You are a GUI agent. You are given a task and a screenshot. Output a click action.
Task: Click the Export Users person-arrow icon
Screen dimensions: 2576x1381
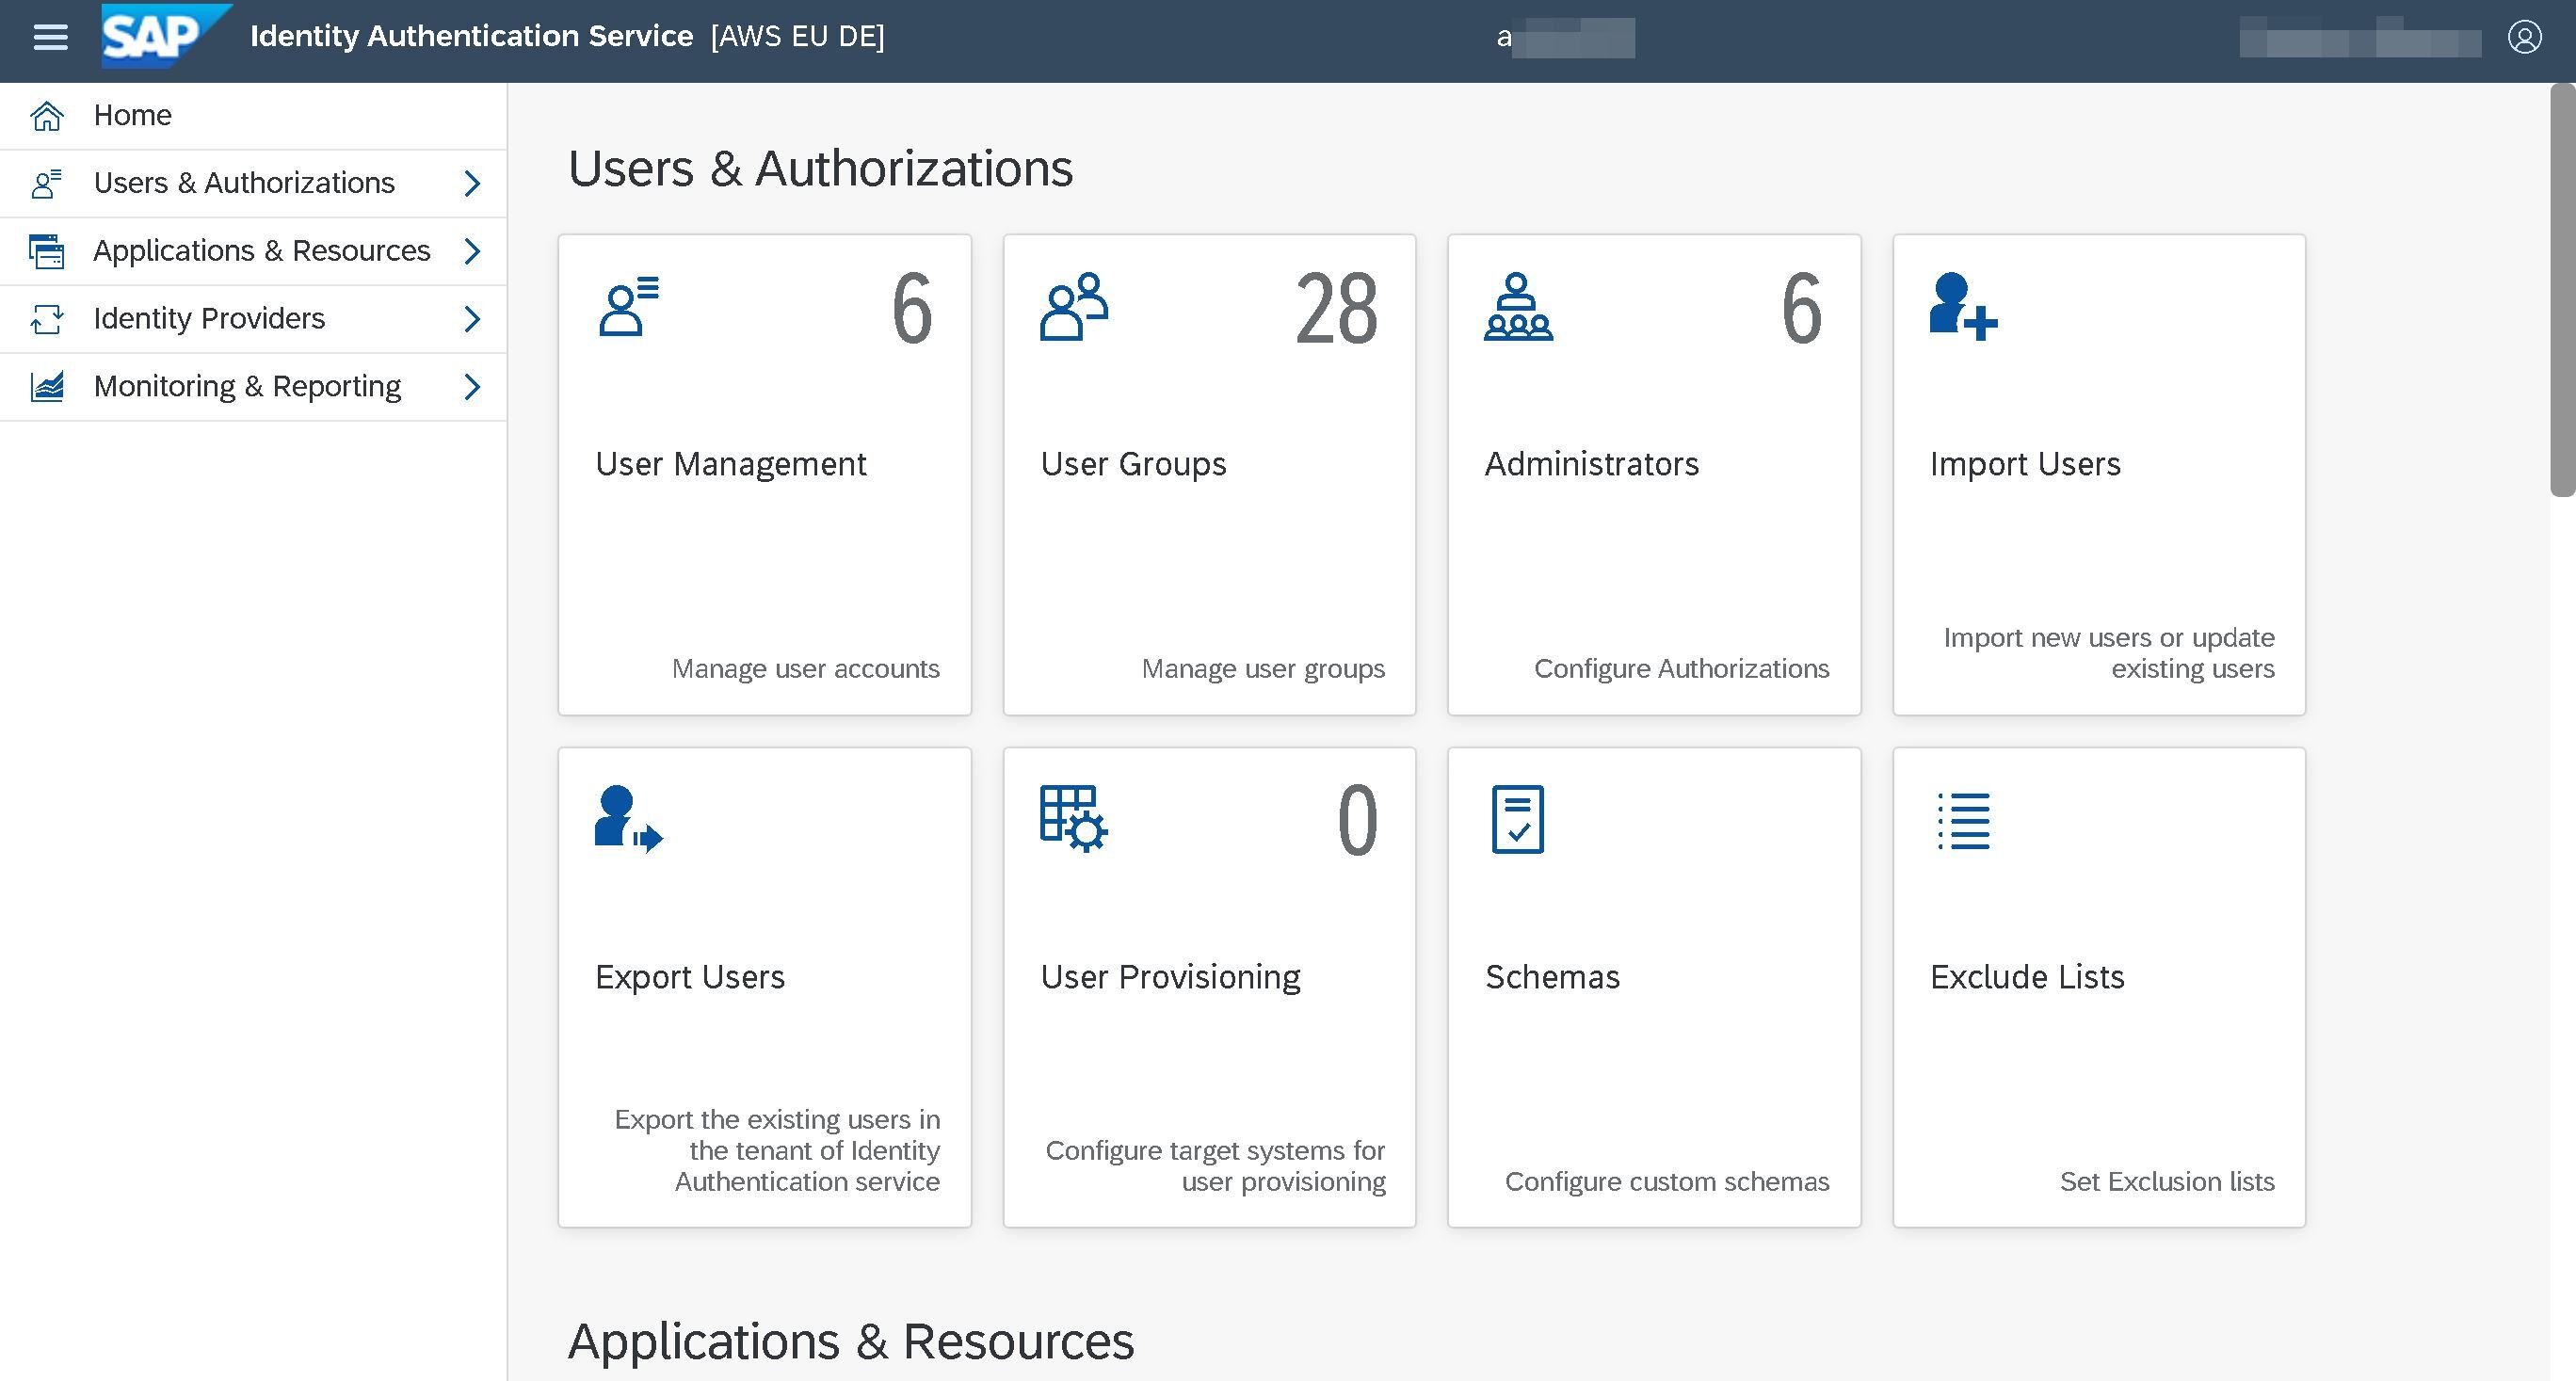tap(628, 819)
